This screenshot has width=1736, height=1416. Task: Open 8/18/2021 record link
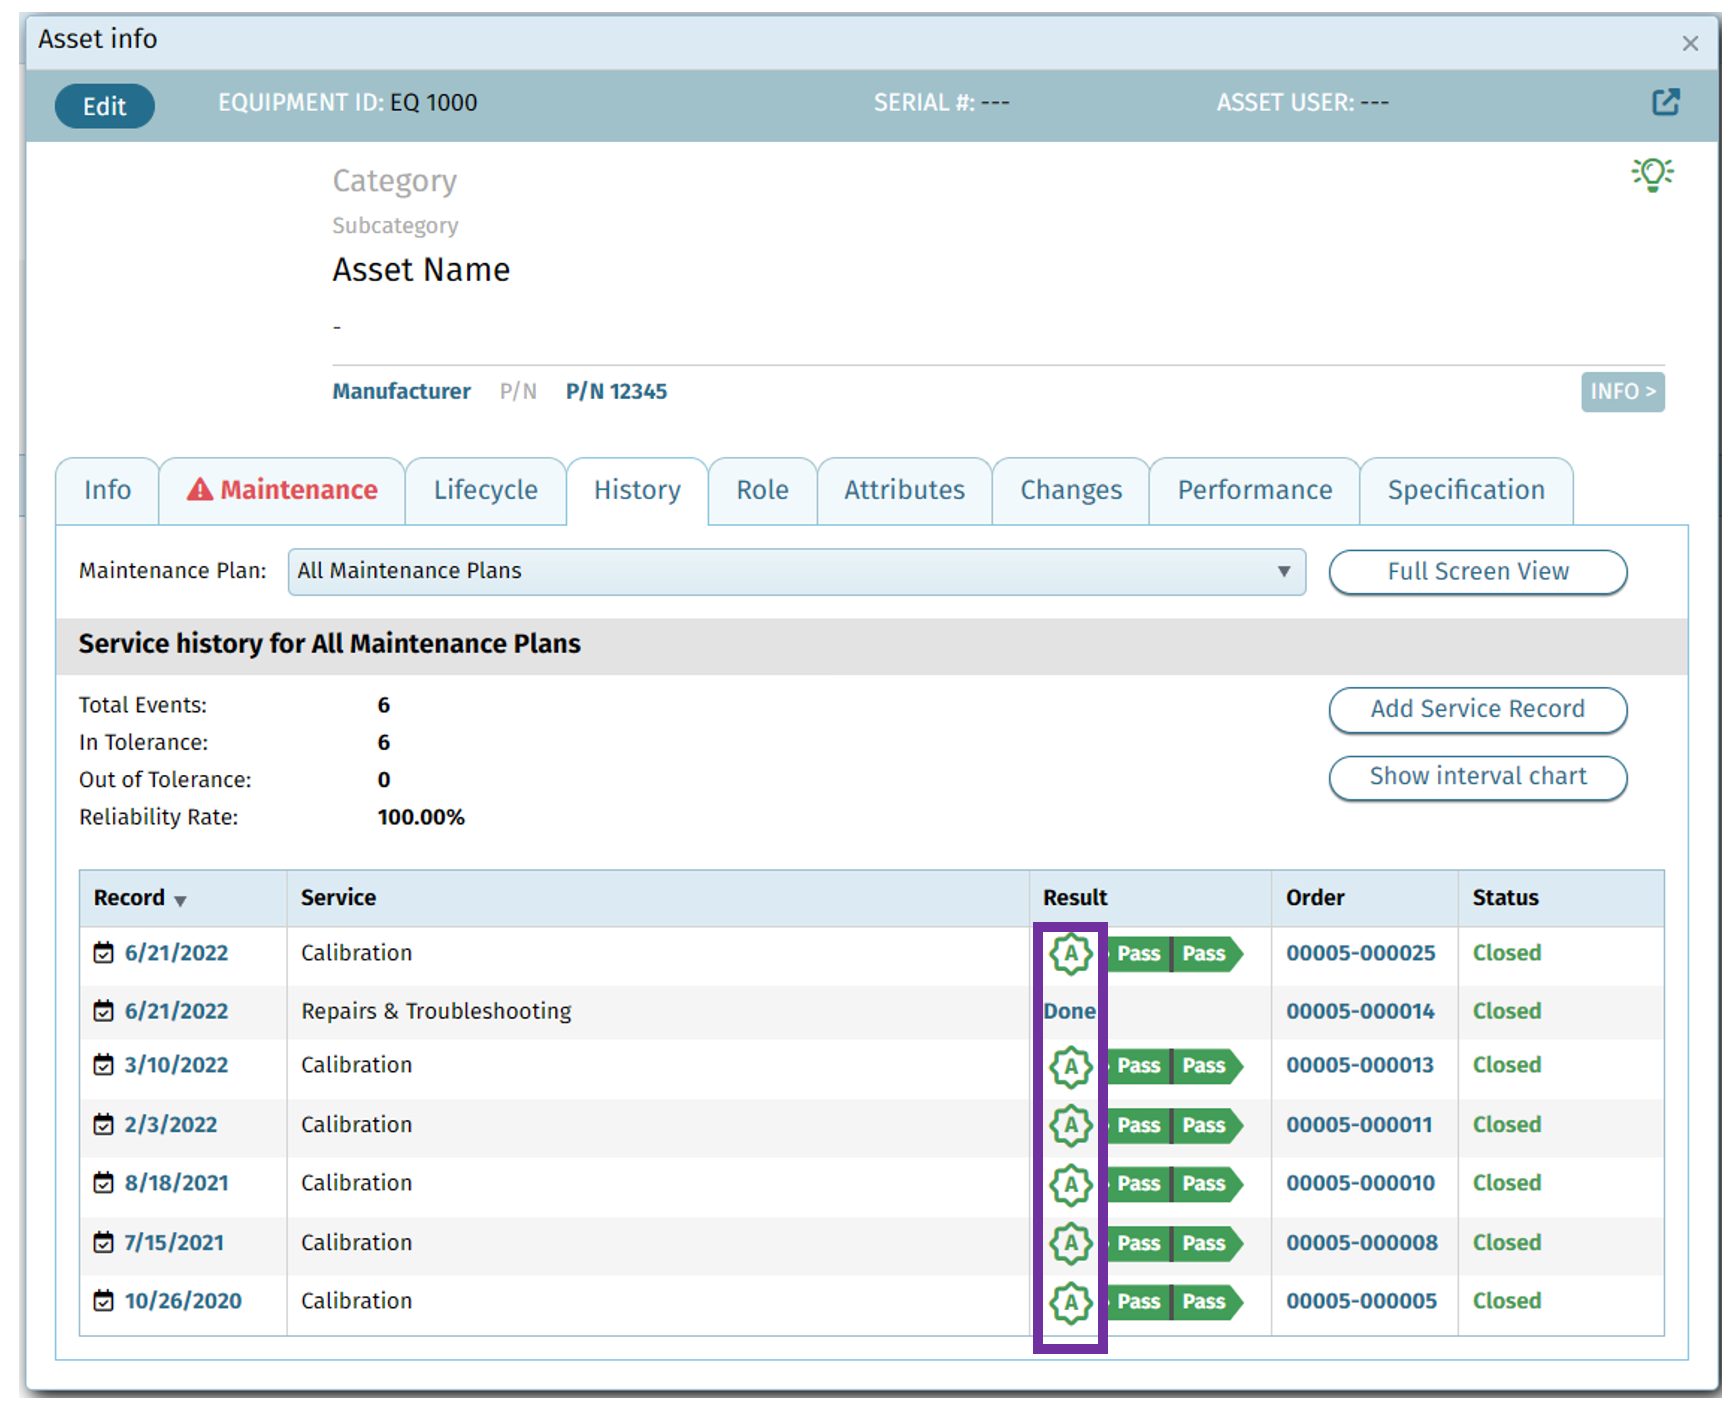click(176, 1183)
